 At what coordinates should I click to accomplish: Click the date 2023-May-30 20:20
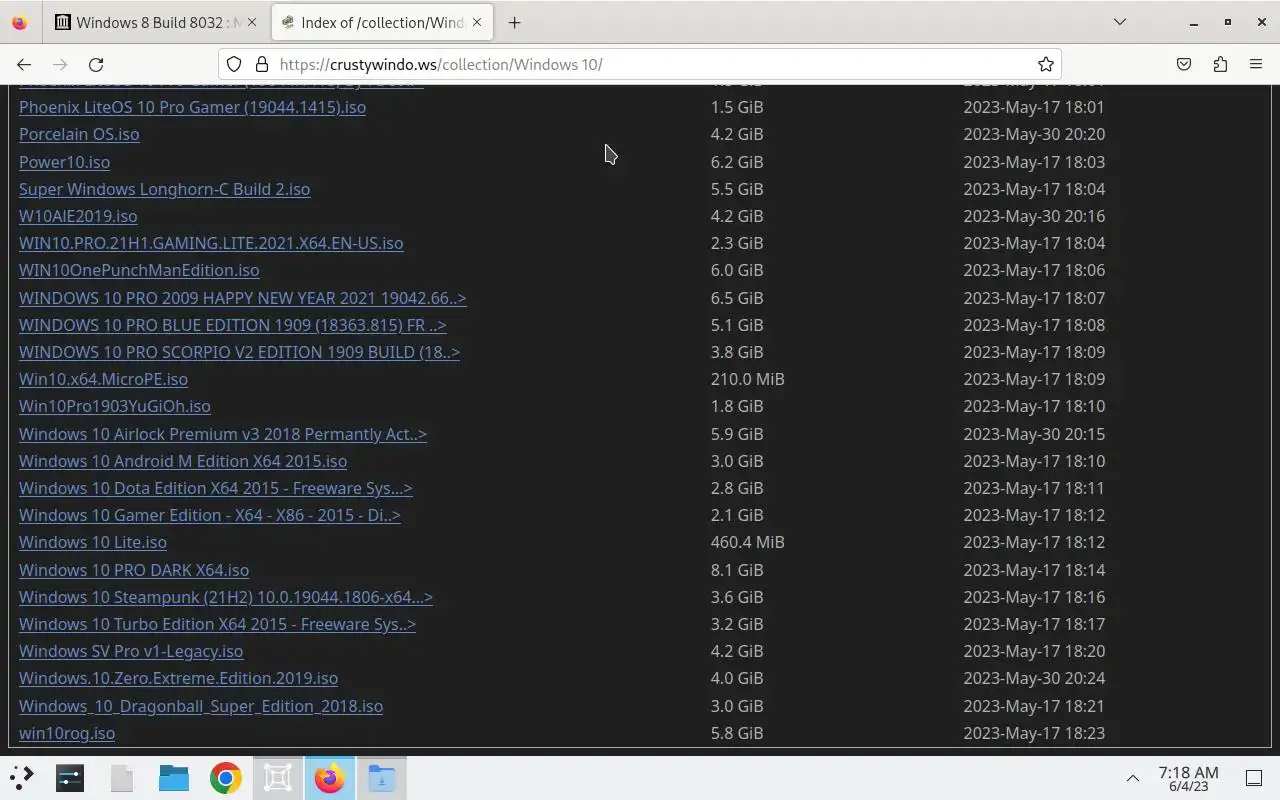(x=1034, y=134)
